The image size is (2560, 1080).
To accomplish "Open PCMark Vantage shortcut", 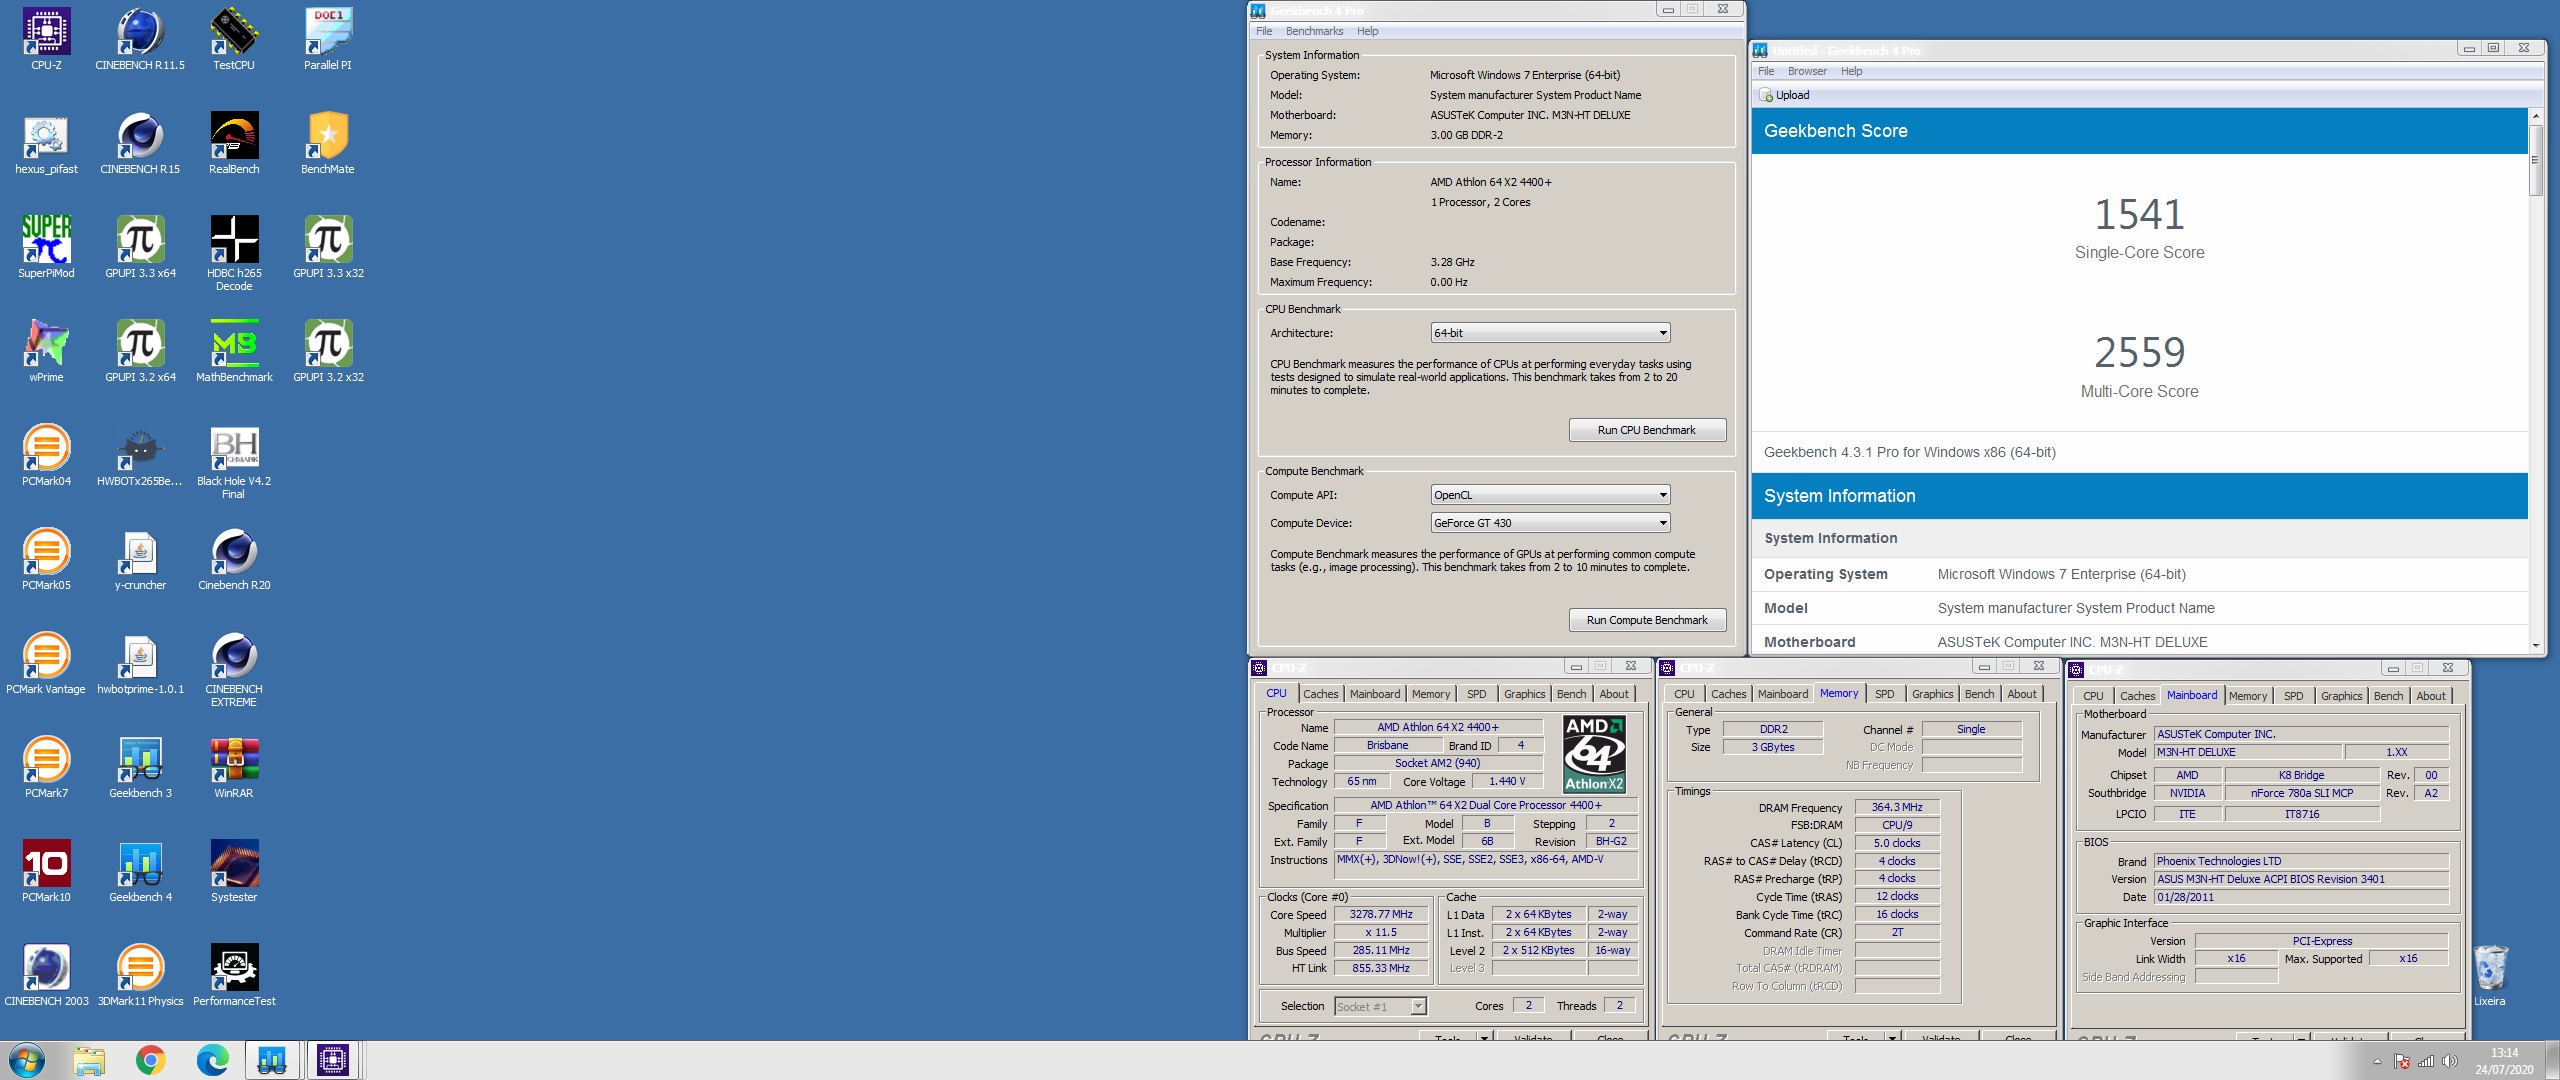I will point(46,663).
